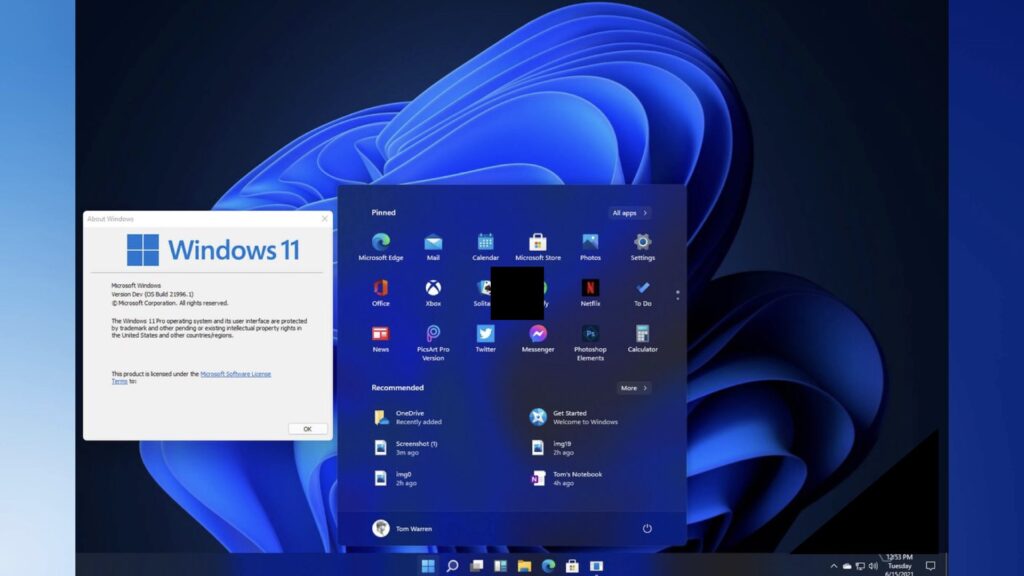
Task: Adjust volume from the system tray speaker
Action: 874,565
